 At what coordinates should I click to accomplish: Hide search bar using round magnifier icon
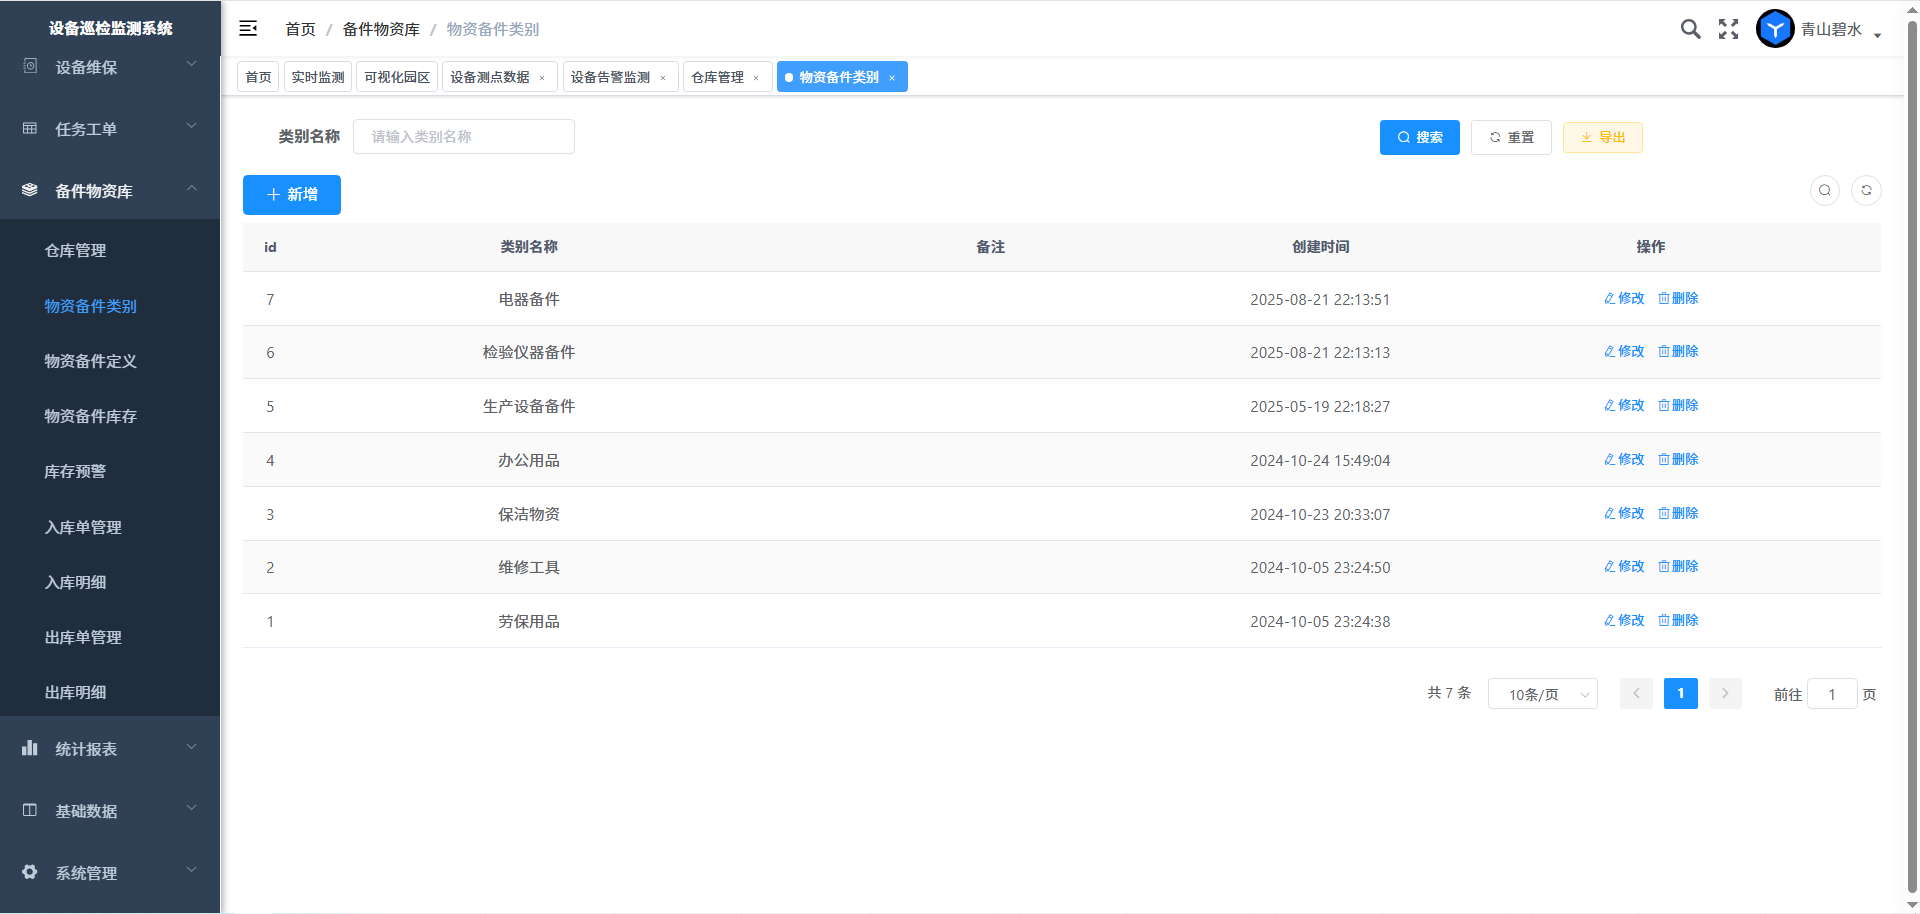click(x=1825, y=190)
